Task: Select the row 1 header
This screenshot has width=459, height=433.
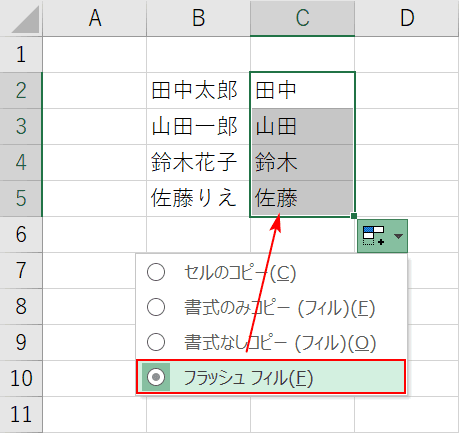Action: tap(21, 54)
